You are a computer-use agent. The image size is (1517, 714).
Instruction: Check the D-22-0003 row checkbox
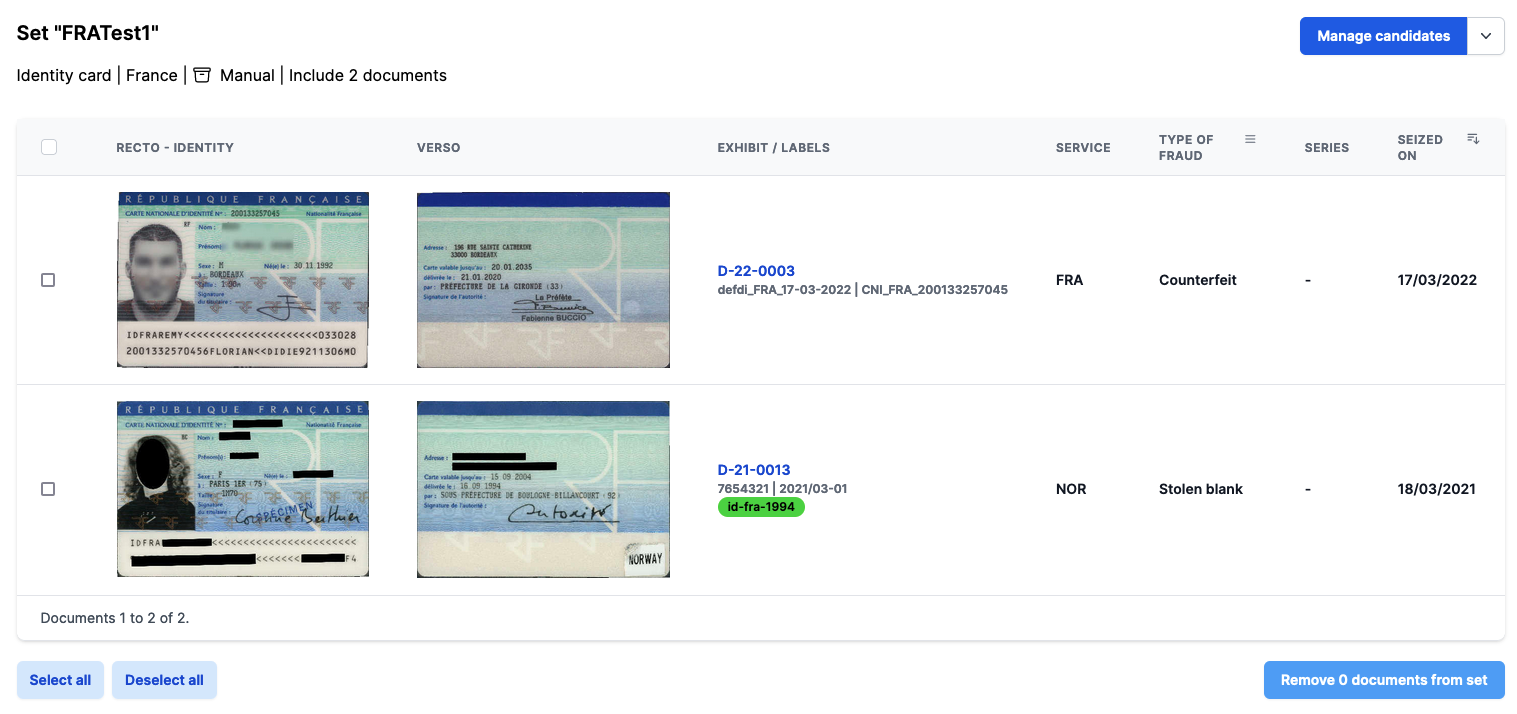click(x=48, y=280)
